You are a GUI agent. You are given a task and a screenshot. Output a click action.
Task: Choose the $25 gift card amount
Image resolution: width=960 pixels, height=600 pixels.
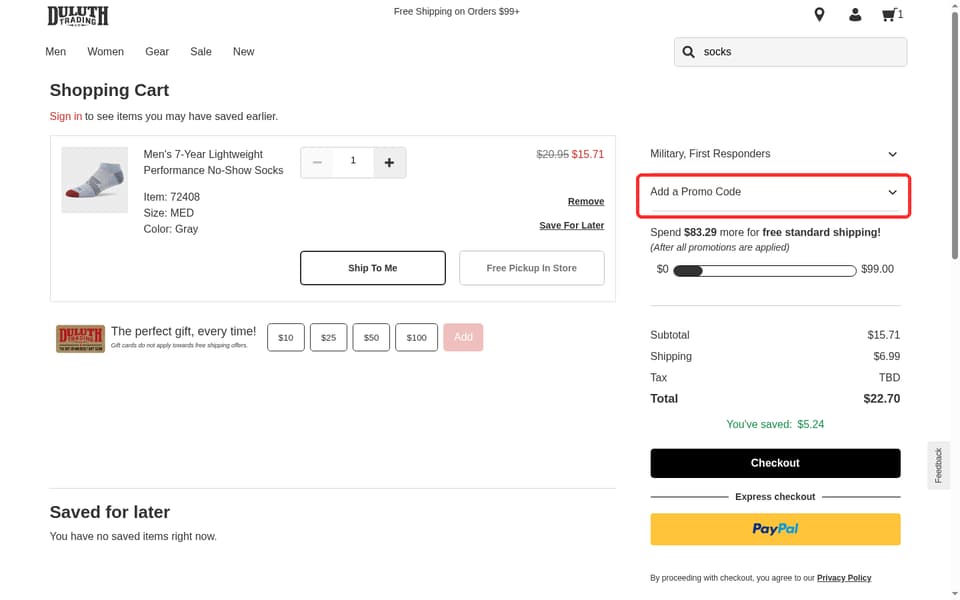pyautogui.click(x=328, y=337)
